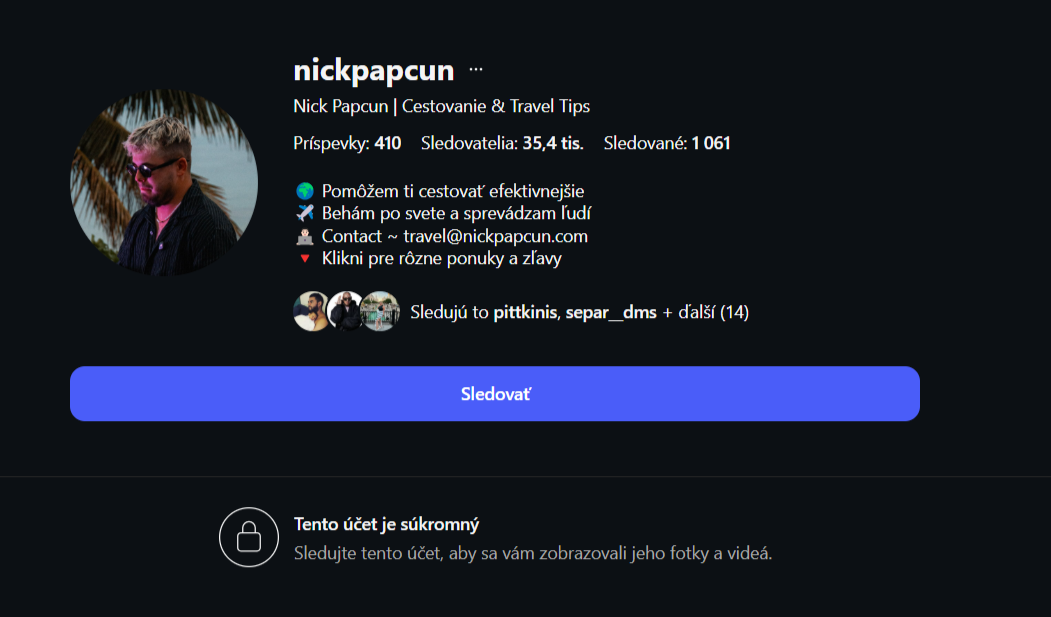This screenshot has height=617, width=1051.
Task: Follow the account with the Sledovať button
Action: [x=495, y=394]
